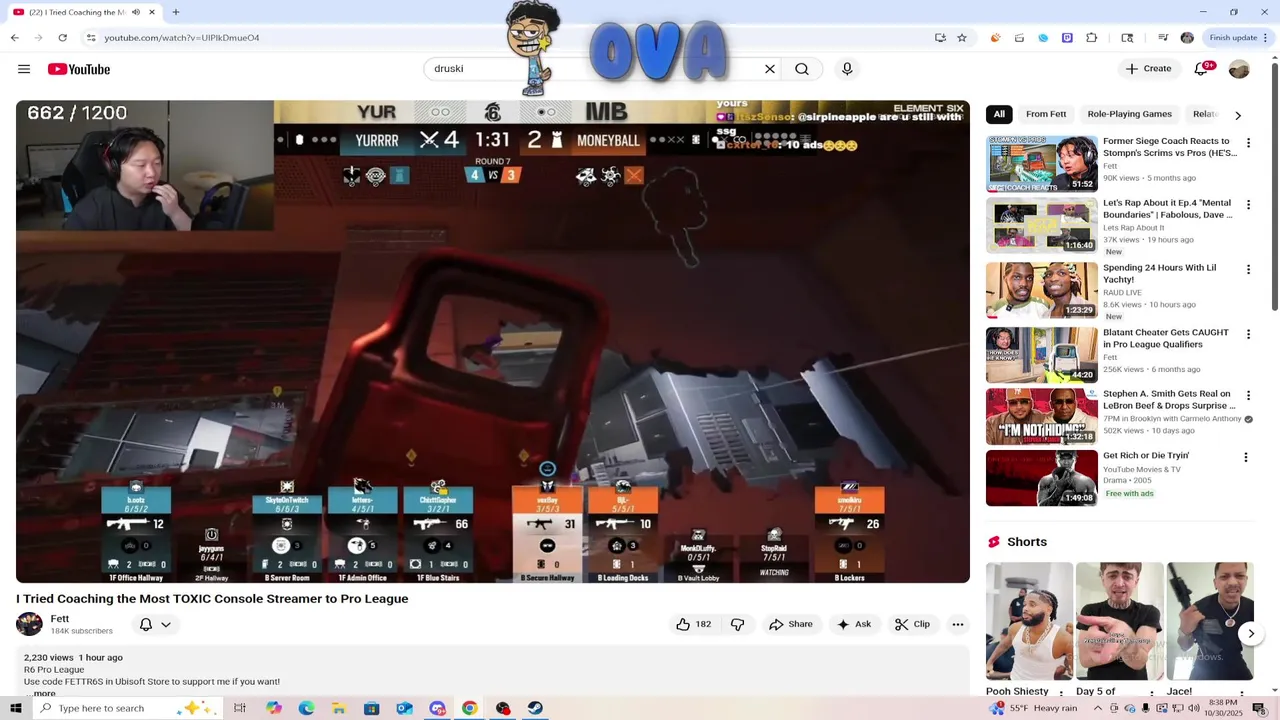Screen dimensions: 1280x720
Task: Open more actions three-dot menu under video
Action: [x=958, y=624]
